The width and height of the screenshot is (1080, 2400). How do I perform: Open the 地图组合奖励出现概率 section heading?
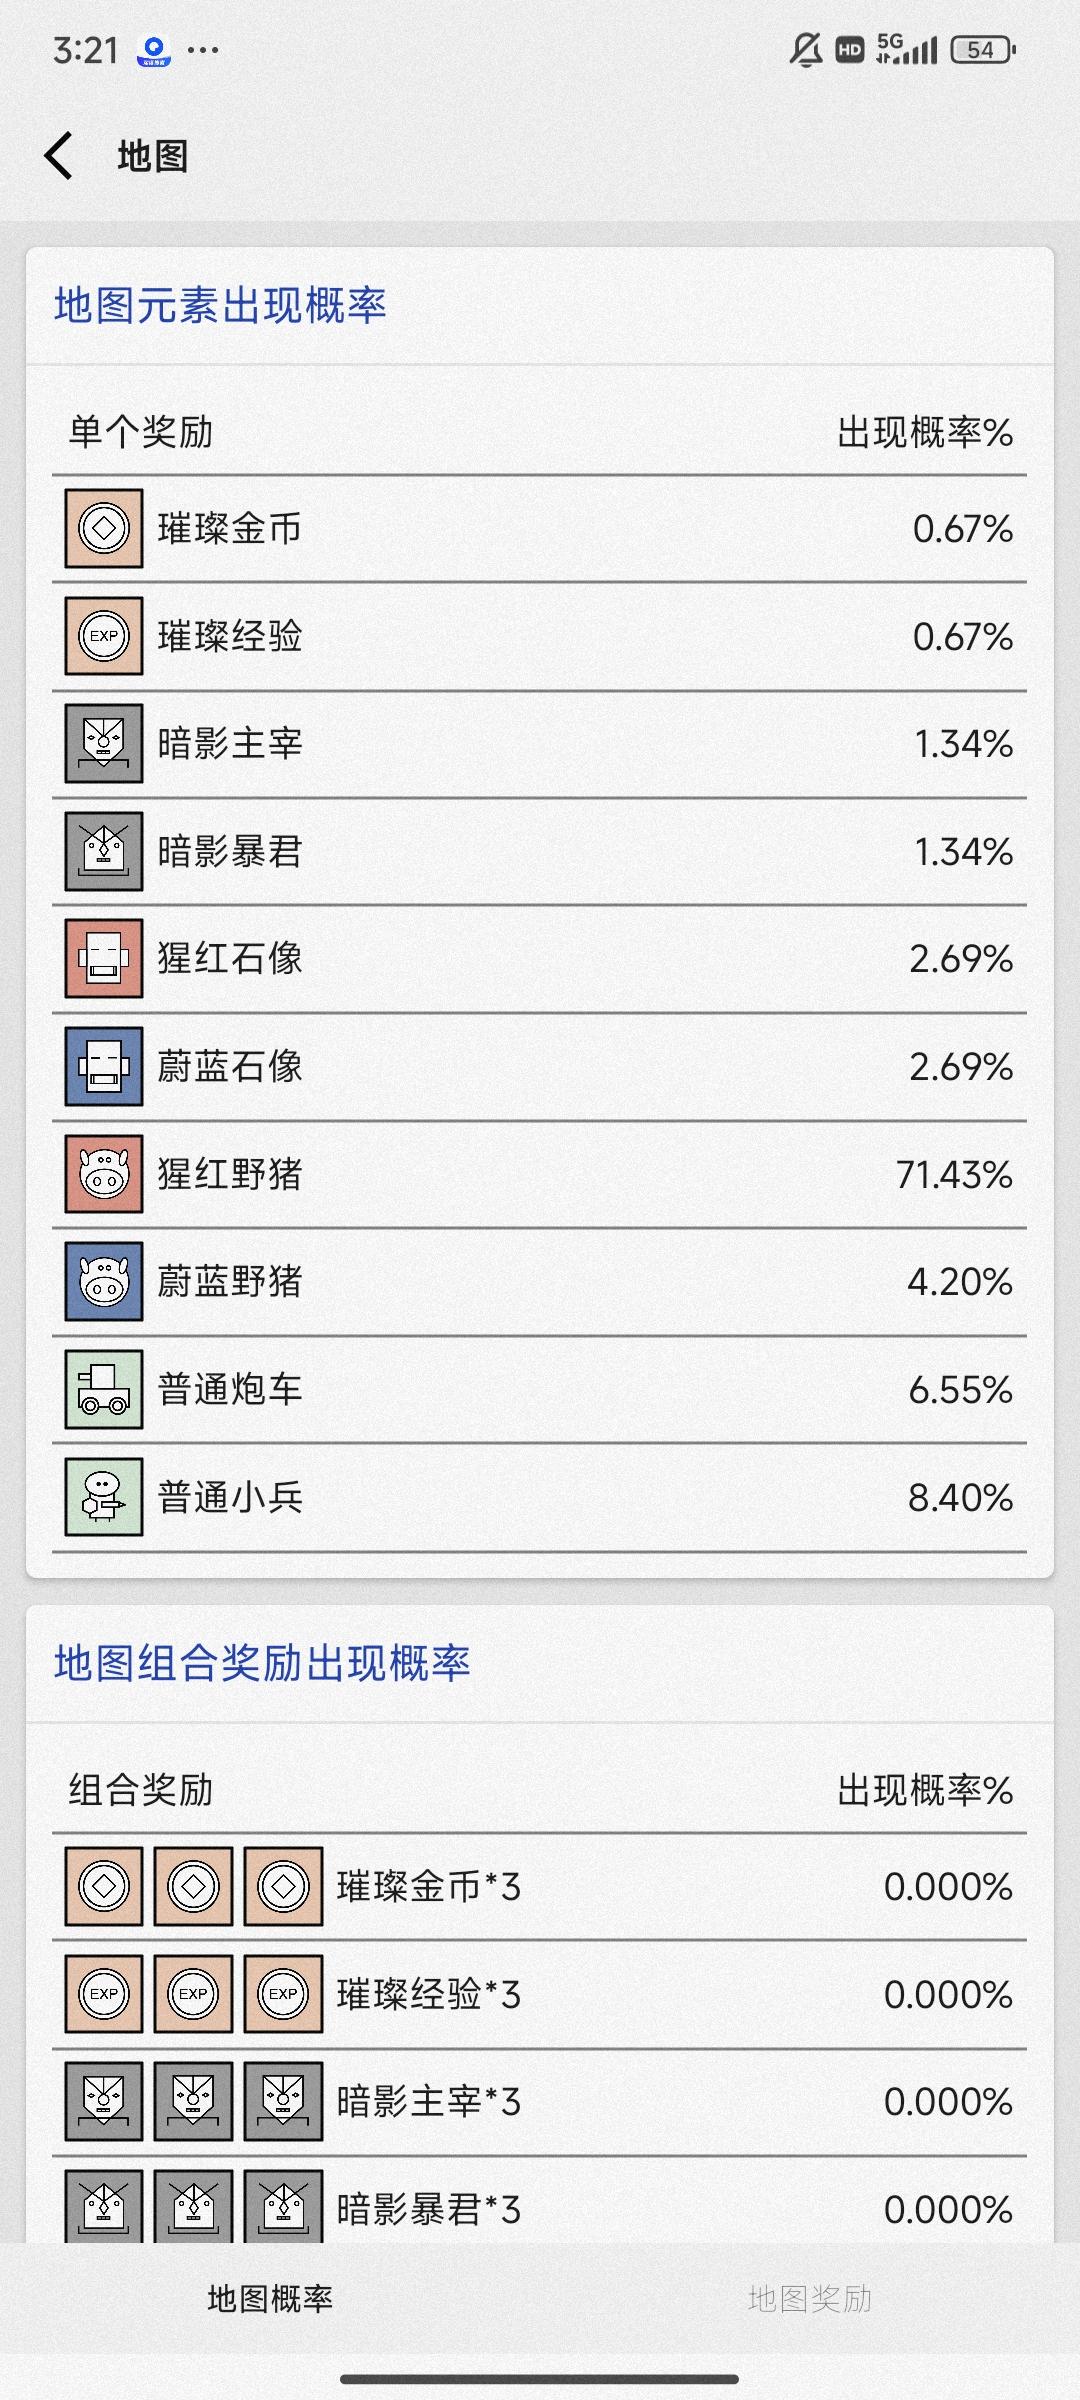(x=262, y=1663)
